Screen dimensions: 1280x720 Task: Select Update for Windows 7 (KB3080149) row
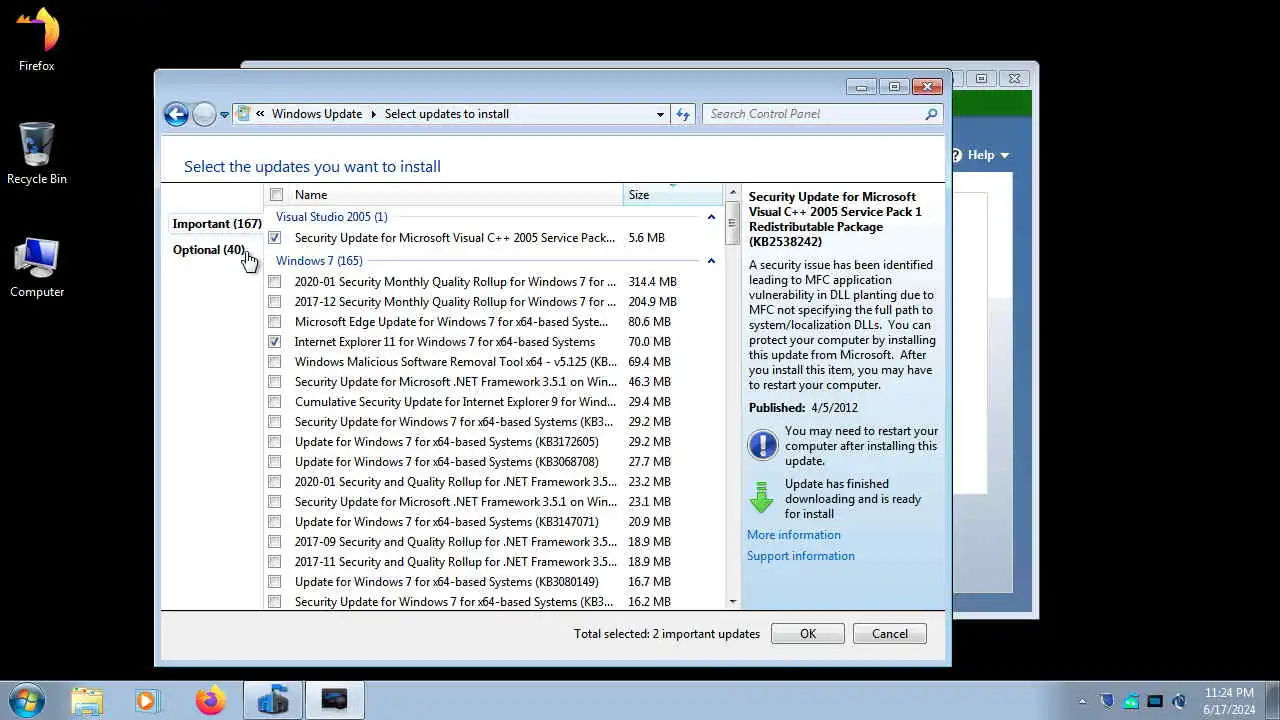point(495,582)
